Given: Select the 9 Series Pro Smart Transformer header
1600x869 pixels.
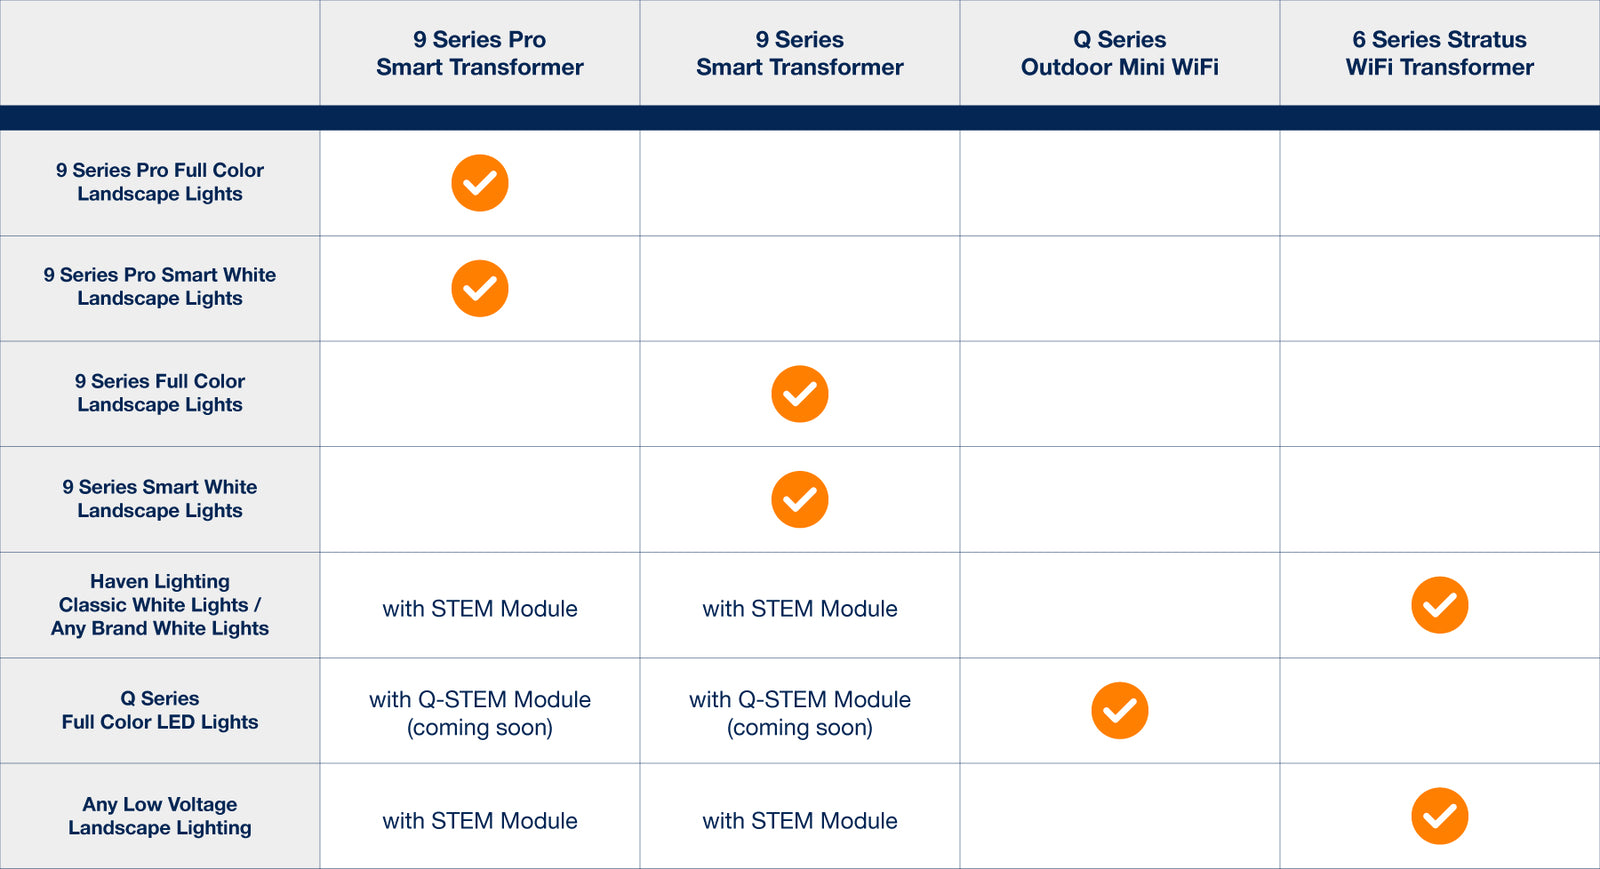Looking at the screenshot, I should coord(480,53).
